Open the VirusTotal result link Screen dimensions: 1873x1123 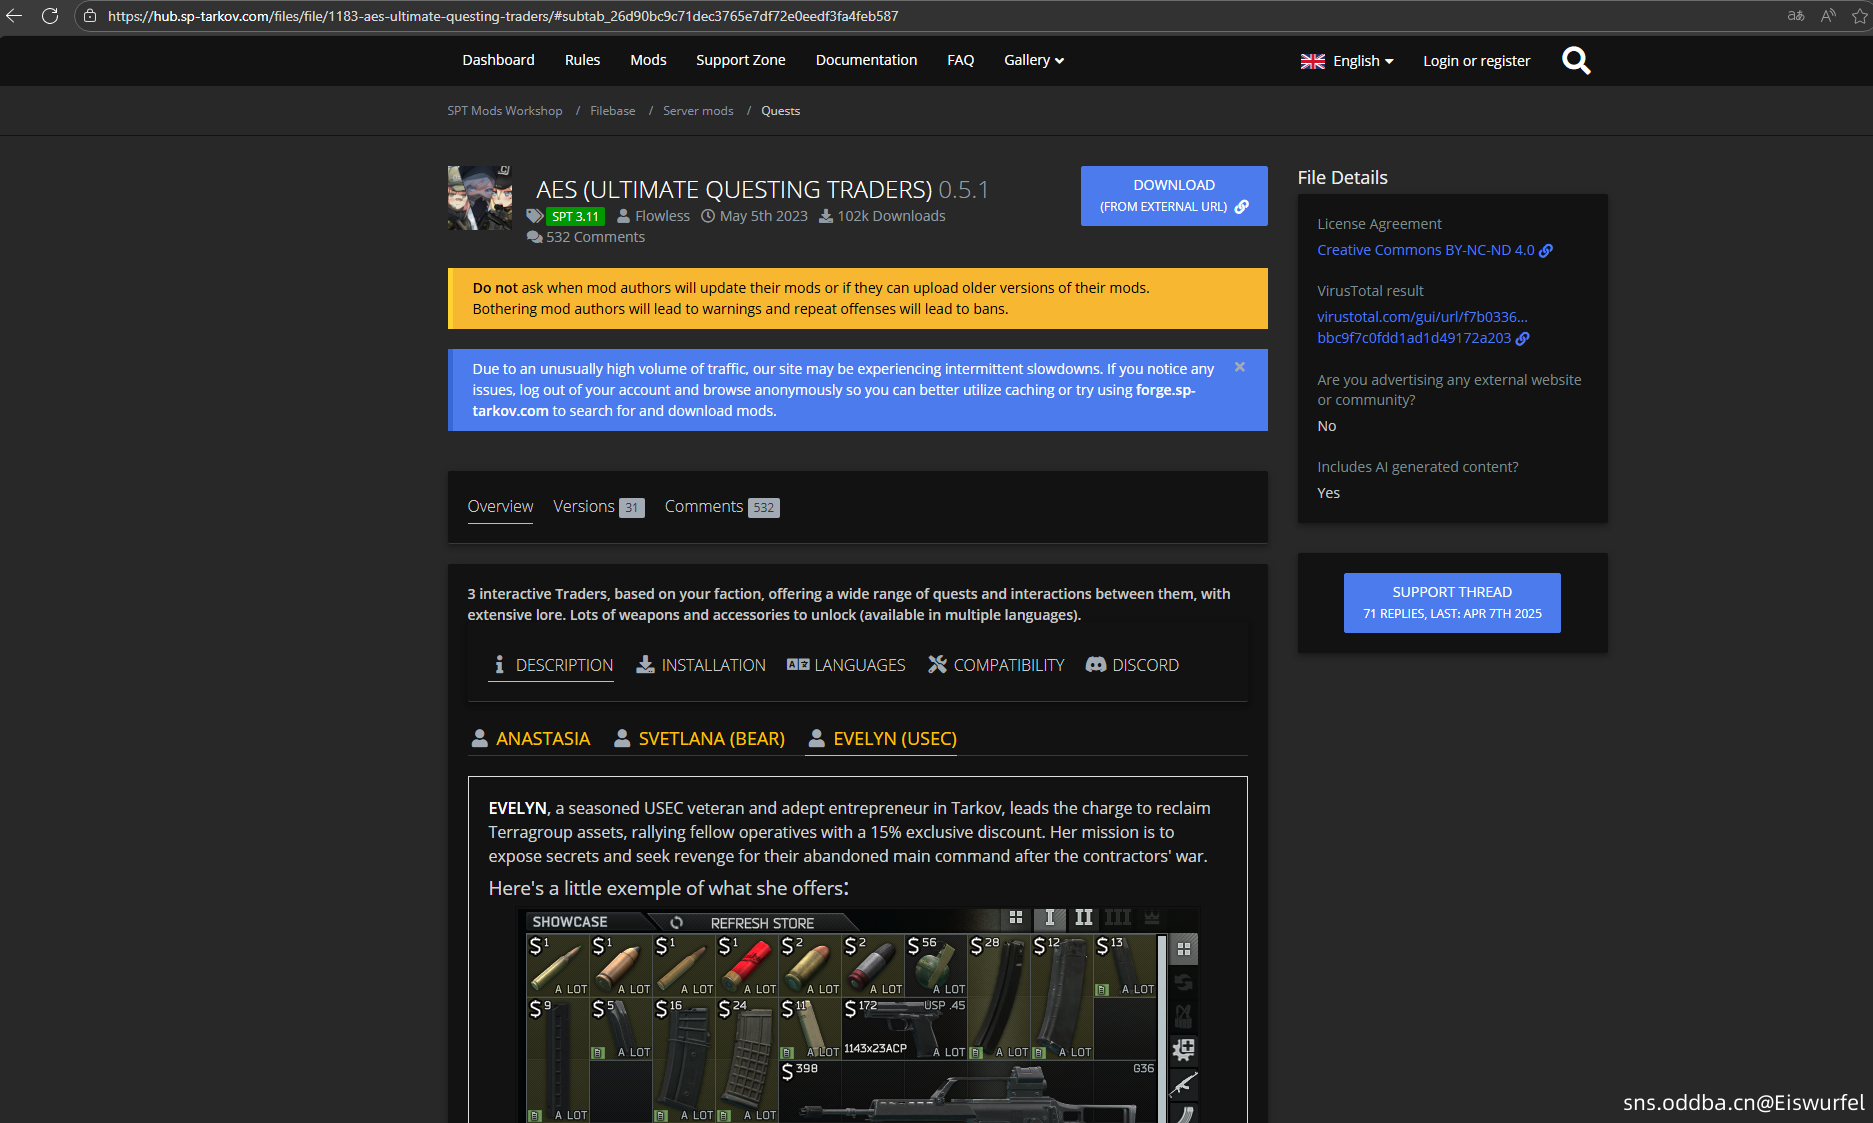coord(1423,327)
